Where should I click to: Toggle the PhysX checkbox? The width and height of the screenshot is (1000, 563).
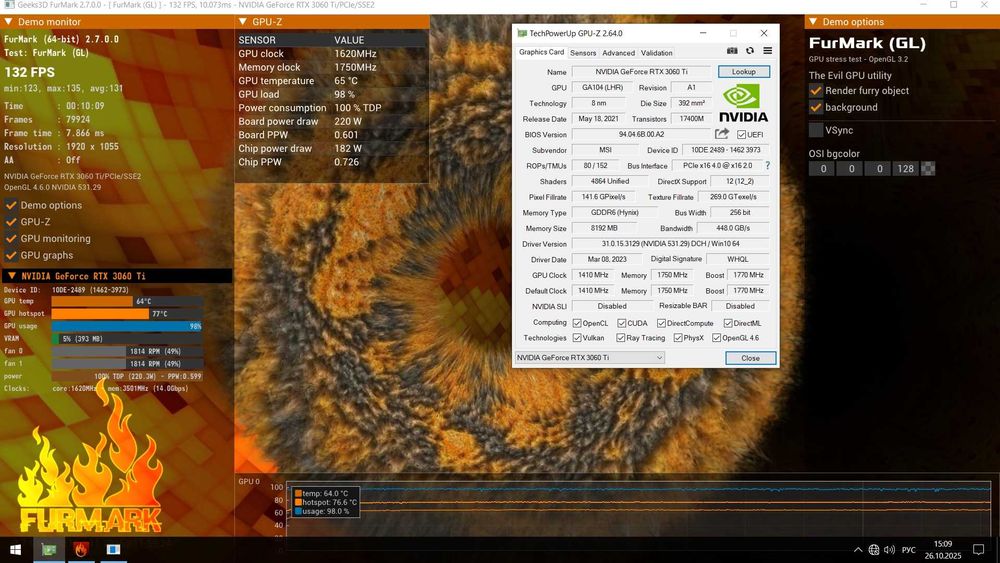click(678, 338)
